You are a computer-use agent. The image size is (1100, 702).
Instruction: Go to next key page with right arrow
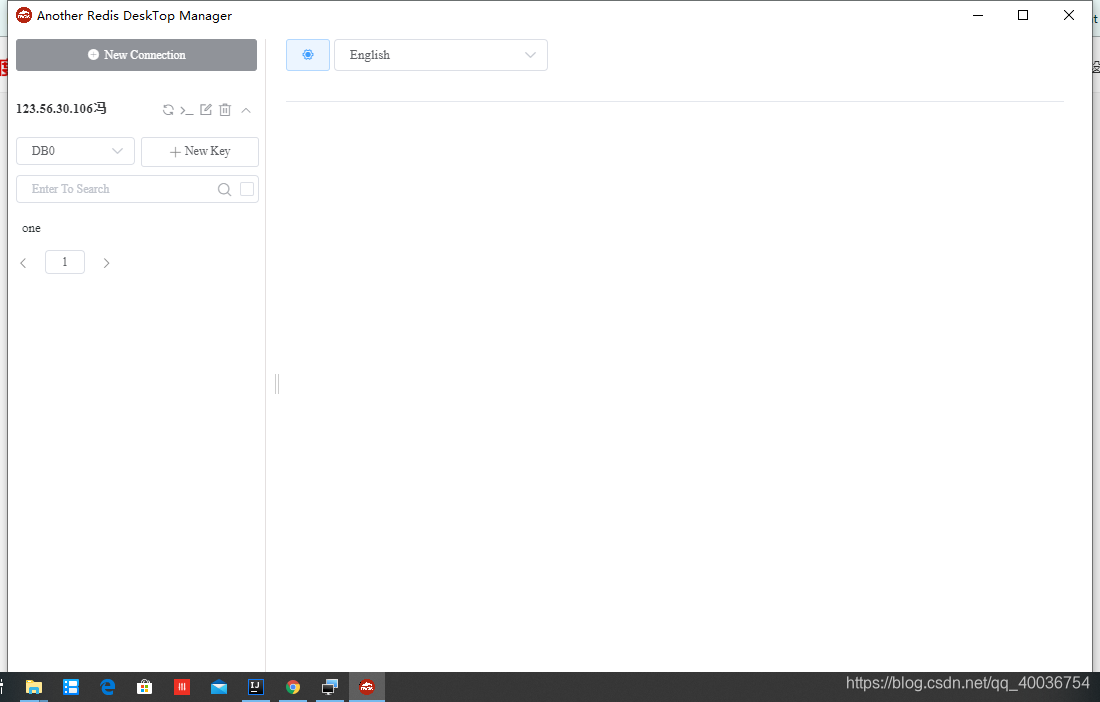[106, 262]
